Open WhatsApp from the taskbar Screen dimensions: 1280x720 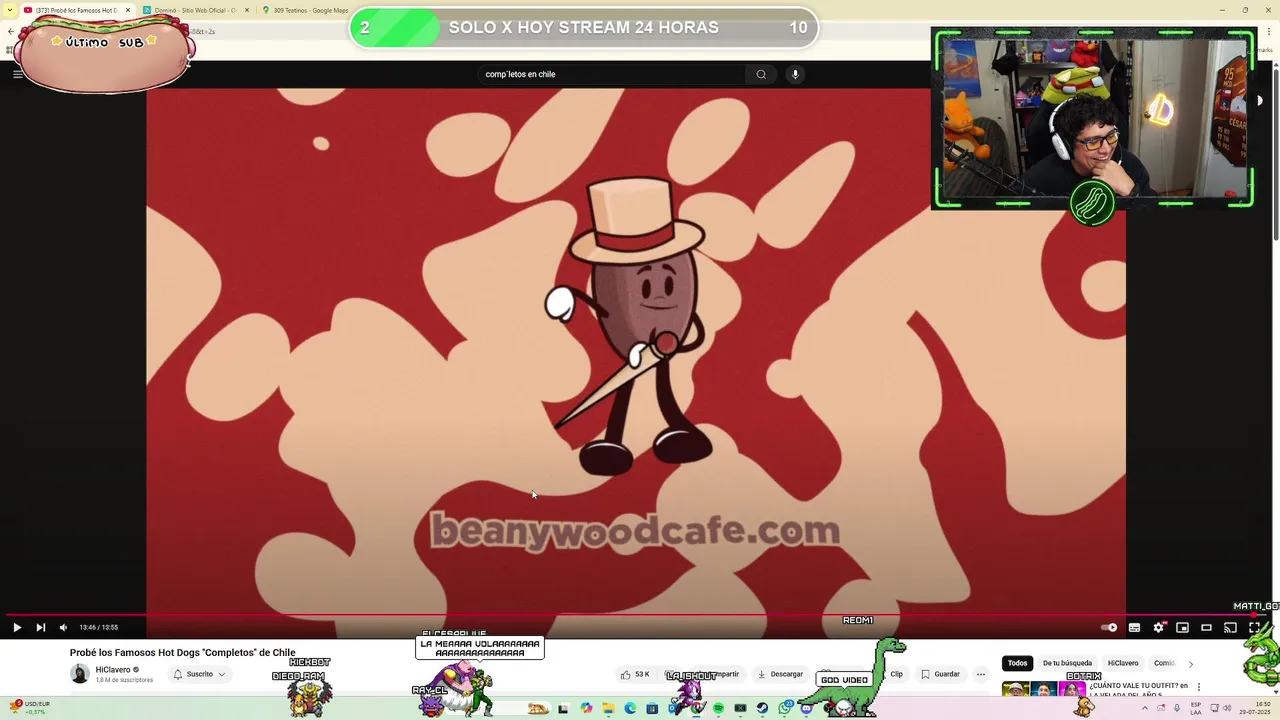(x=784, y=708)
